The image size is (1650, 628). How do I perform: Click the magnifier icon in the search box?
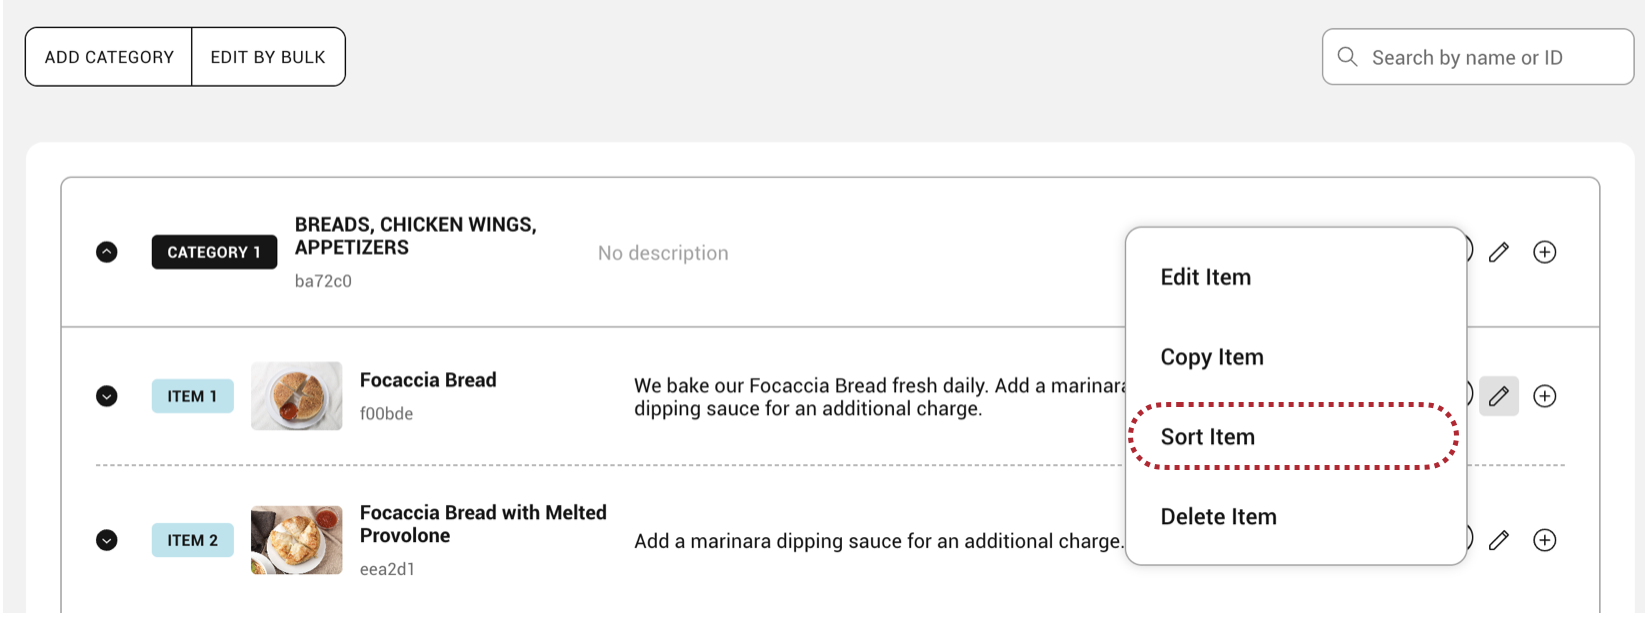1347,57
